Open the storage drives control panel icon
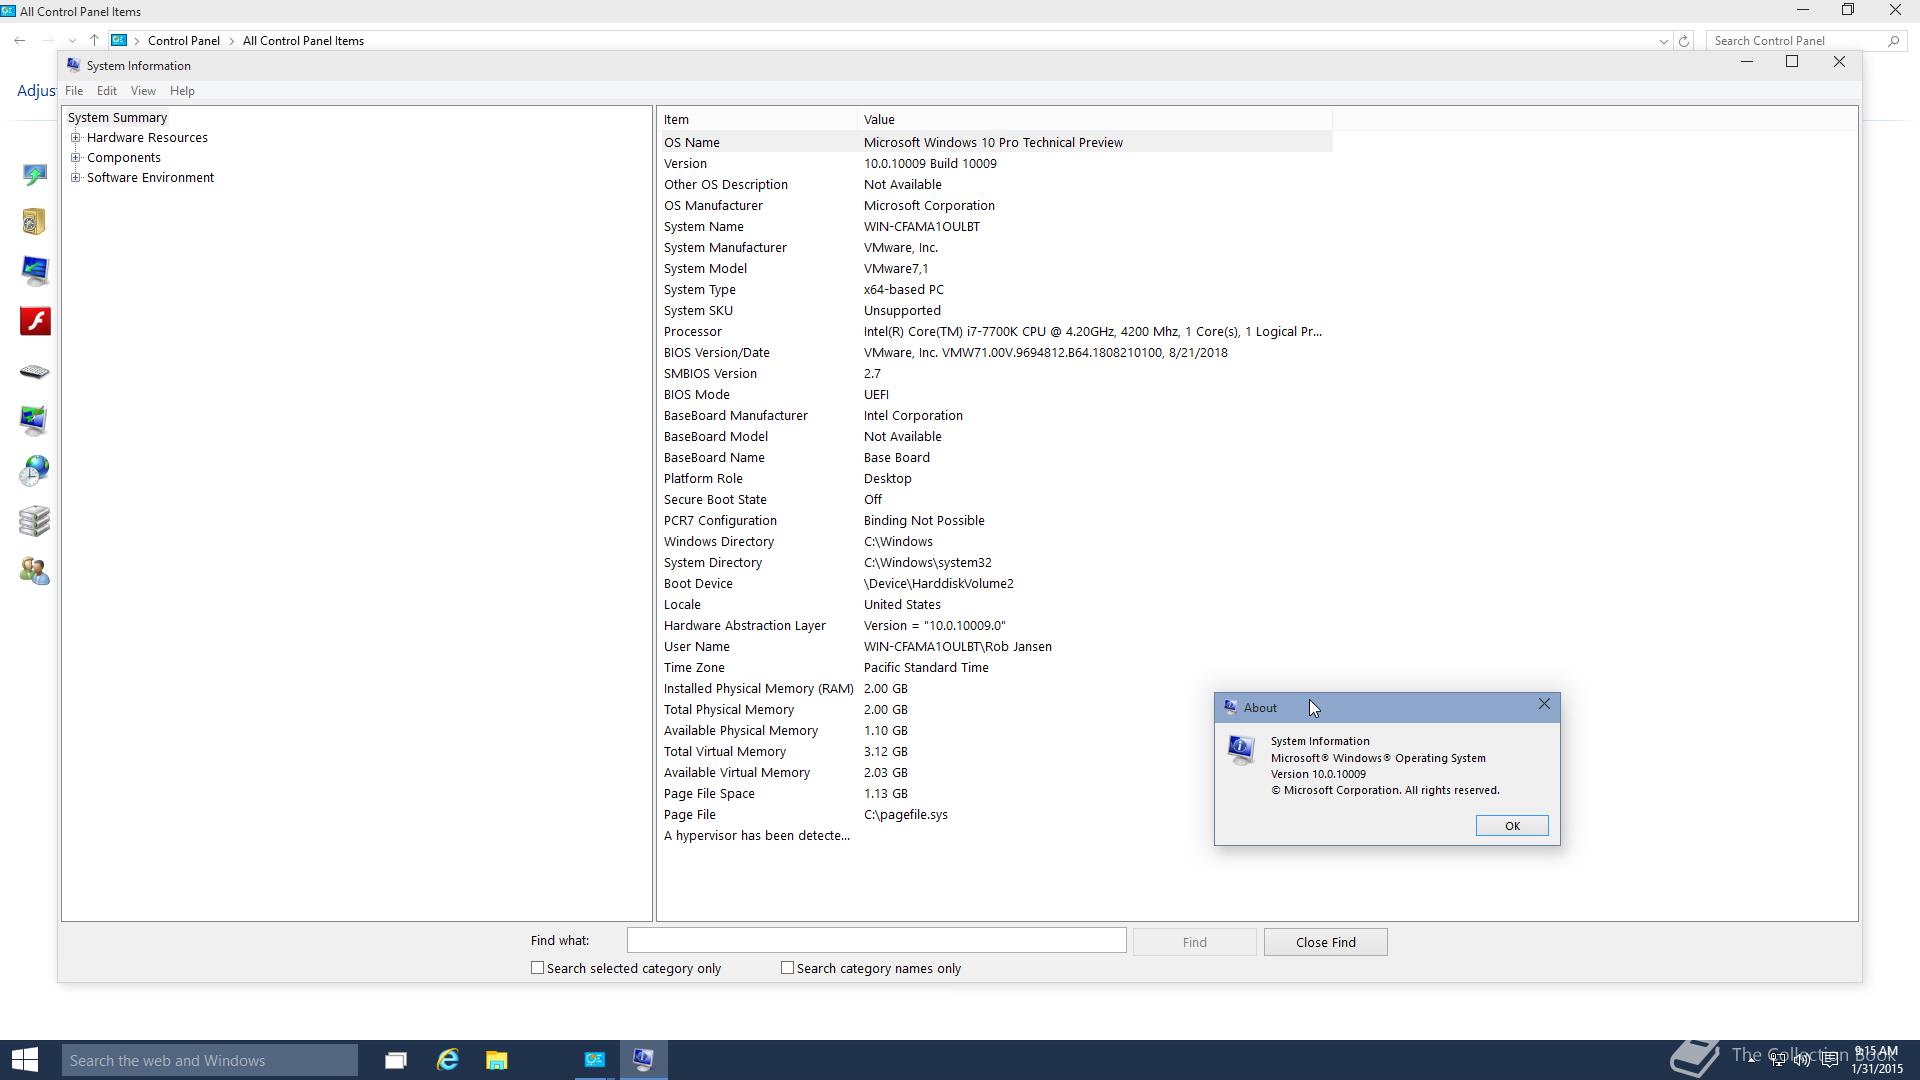The width and height of the screenshot is (1920, 1080). pos(35,521)
